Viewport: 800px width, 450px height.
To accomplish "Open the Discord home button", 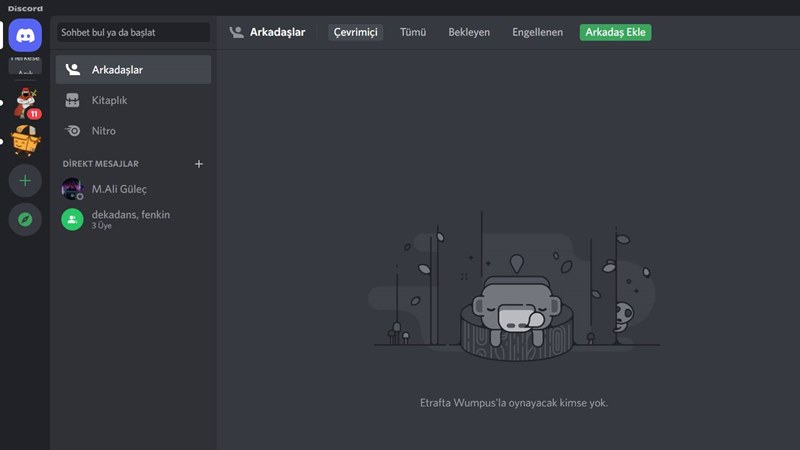I will click(25, 35).
